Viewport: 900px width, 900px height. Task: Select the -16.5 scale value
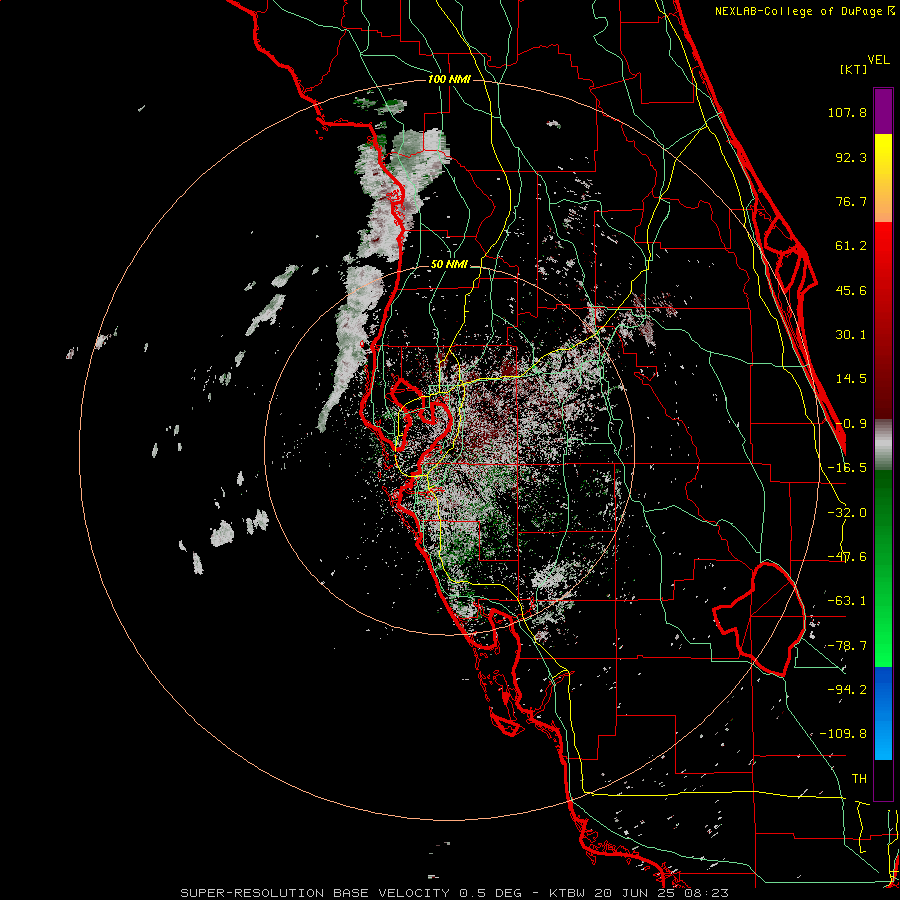(x=847, y=468)
